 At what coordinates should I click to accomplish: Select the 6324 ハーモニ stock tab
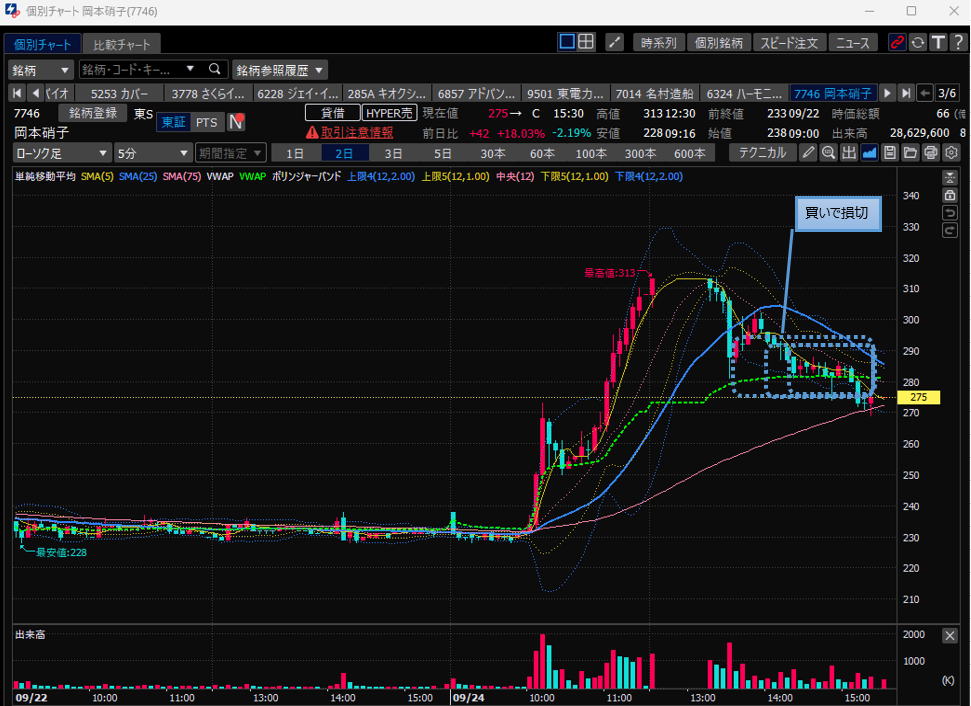(x=744, y=93)
